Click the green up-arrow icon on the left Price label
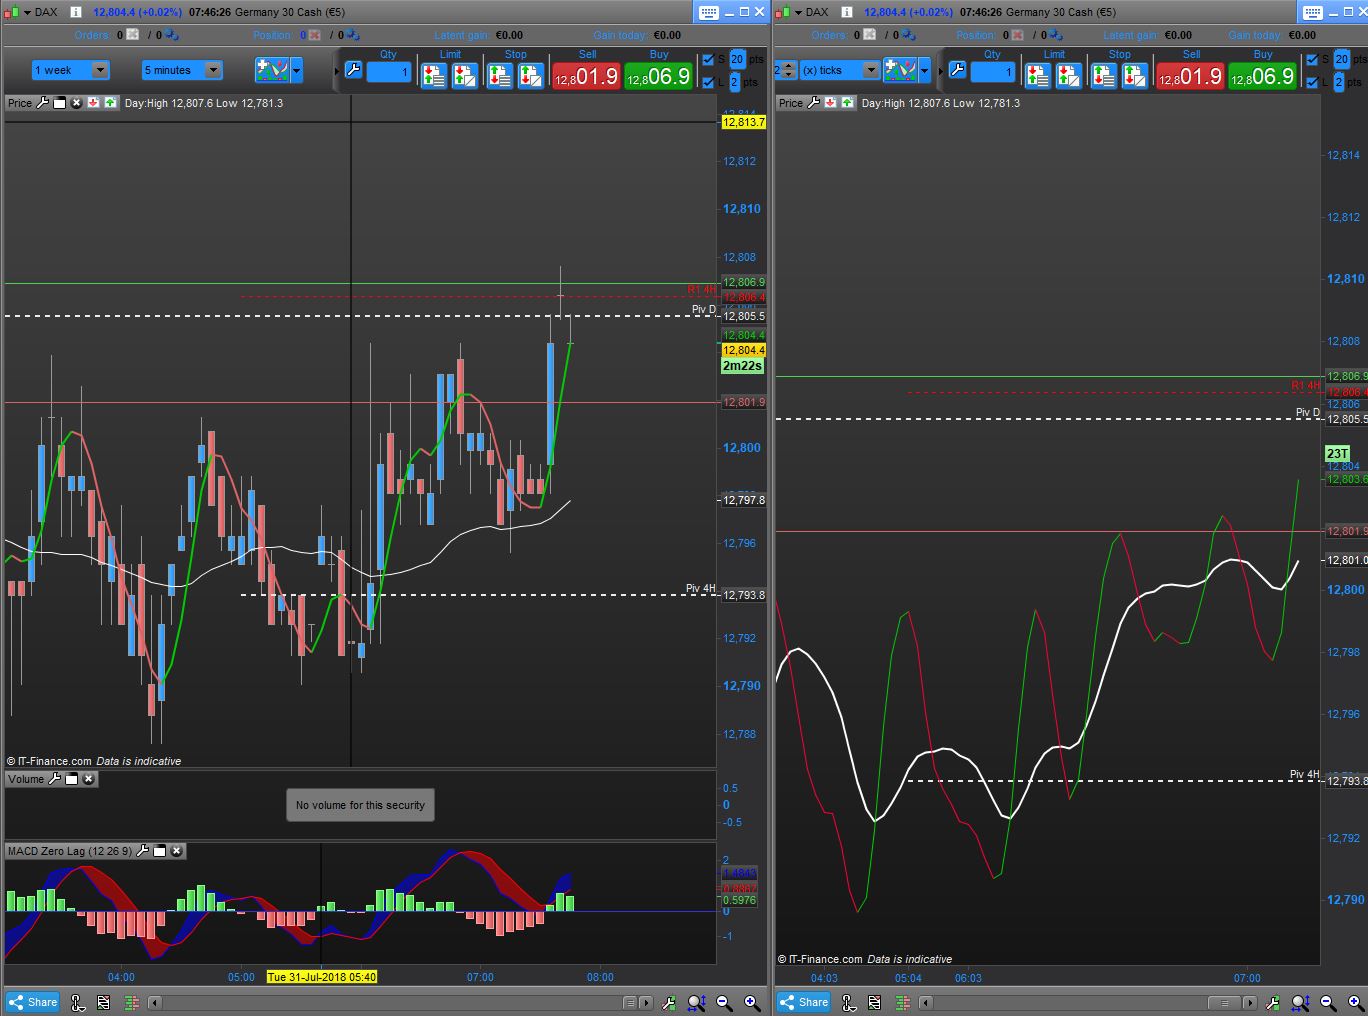 [110, 103]
